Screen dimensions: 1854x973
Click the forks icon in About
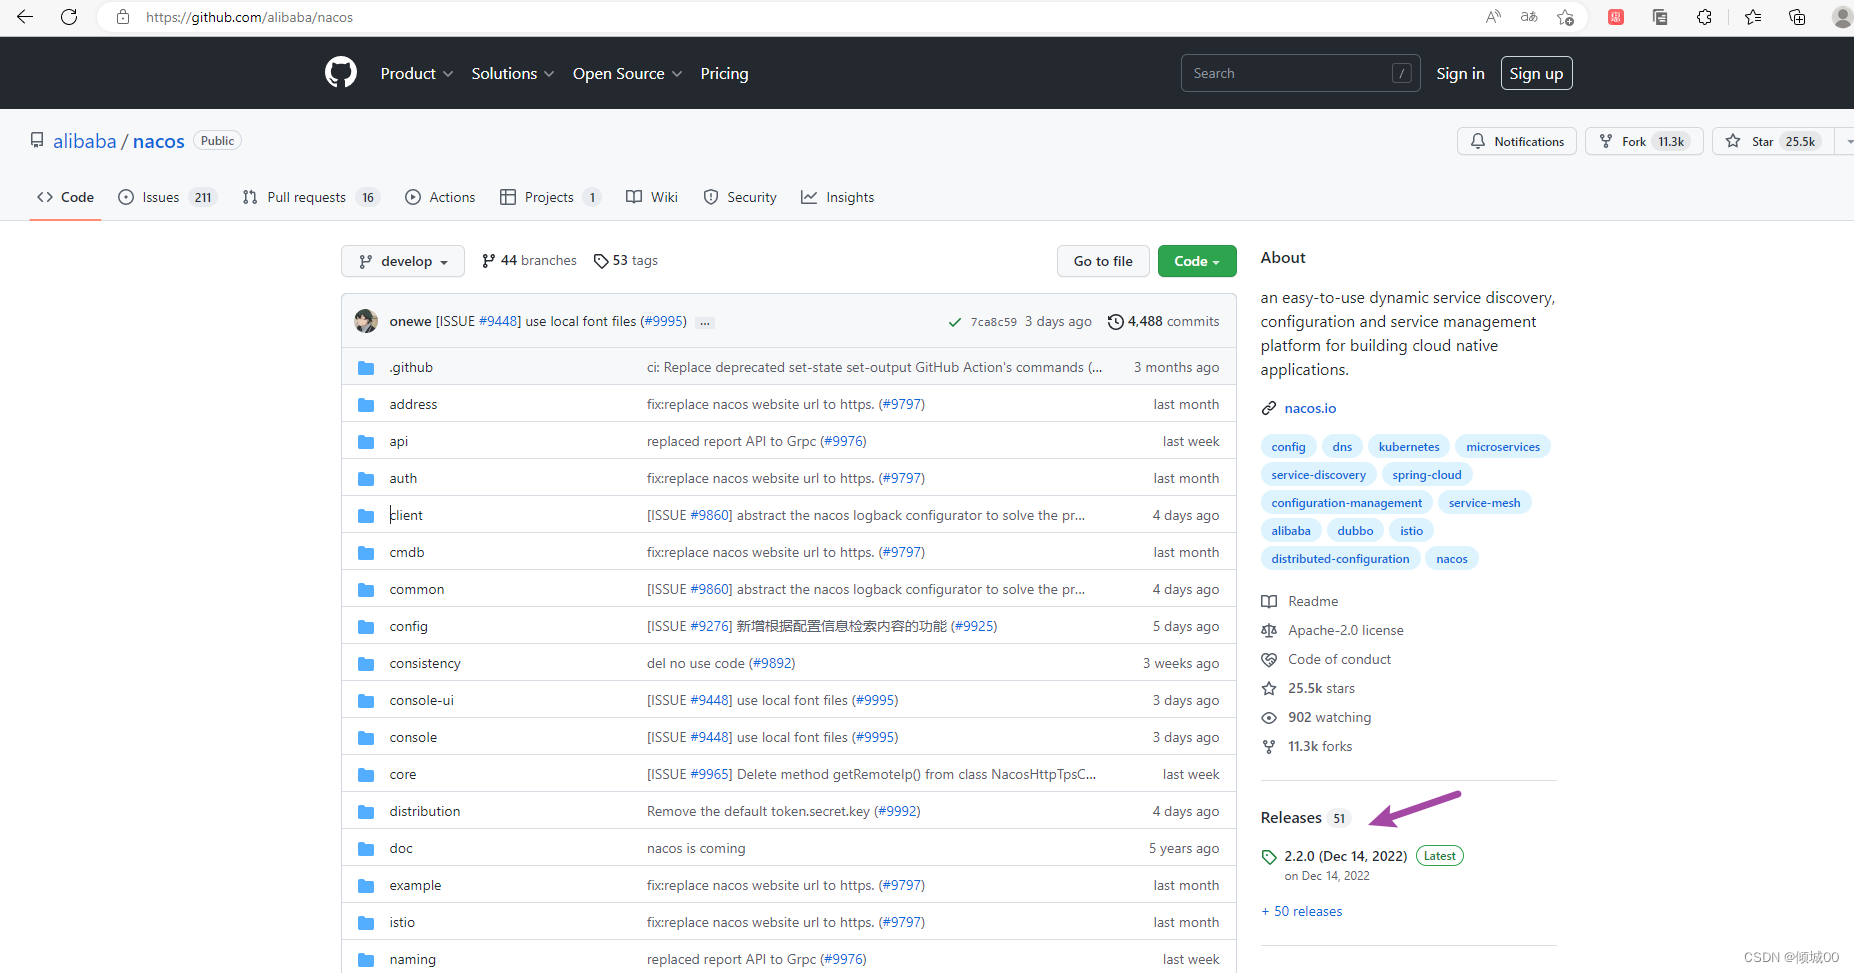(1269, 746)
